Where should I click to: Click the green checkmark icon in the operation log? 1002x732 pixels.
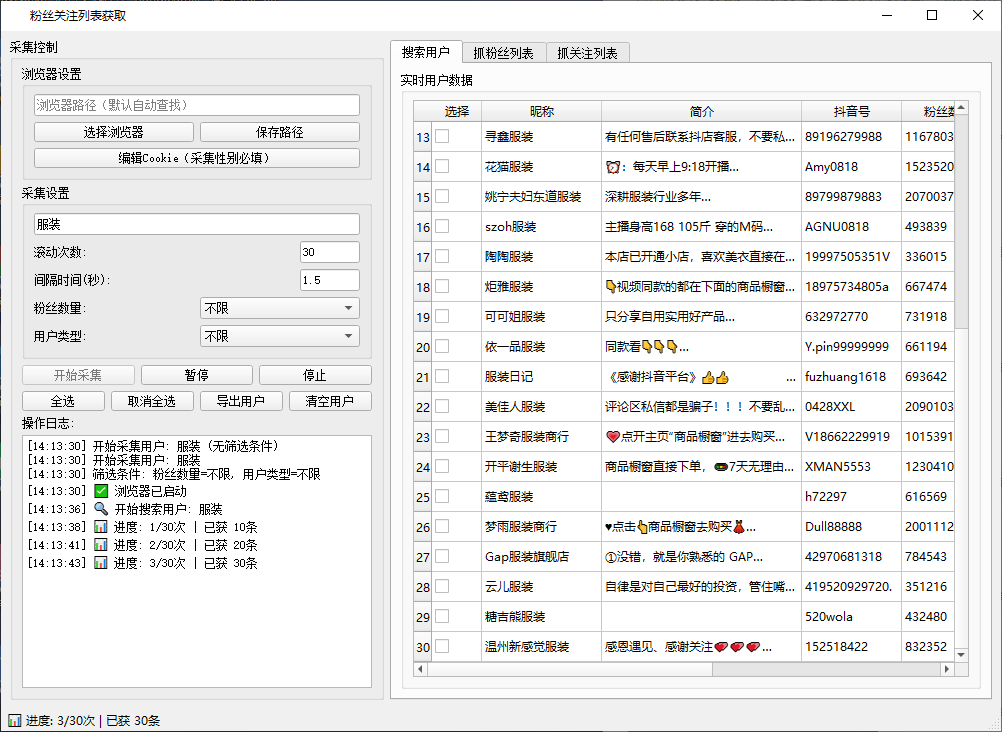click(101, 491)
